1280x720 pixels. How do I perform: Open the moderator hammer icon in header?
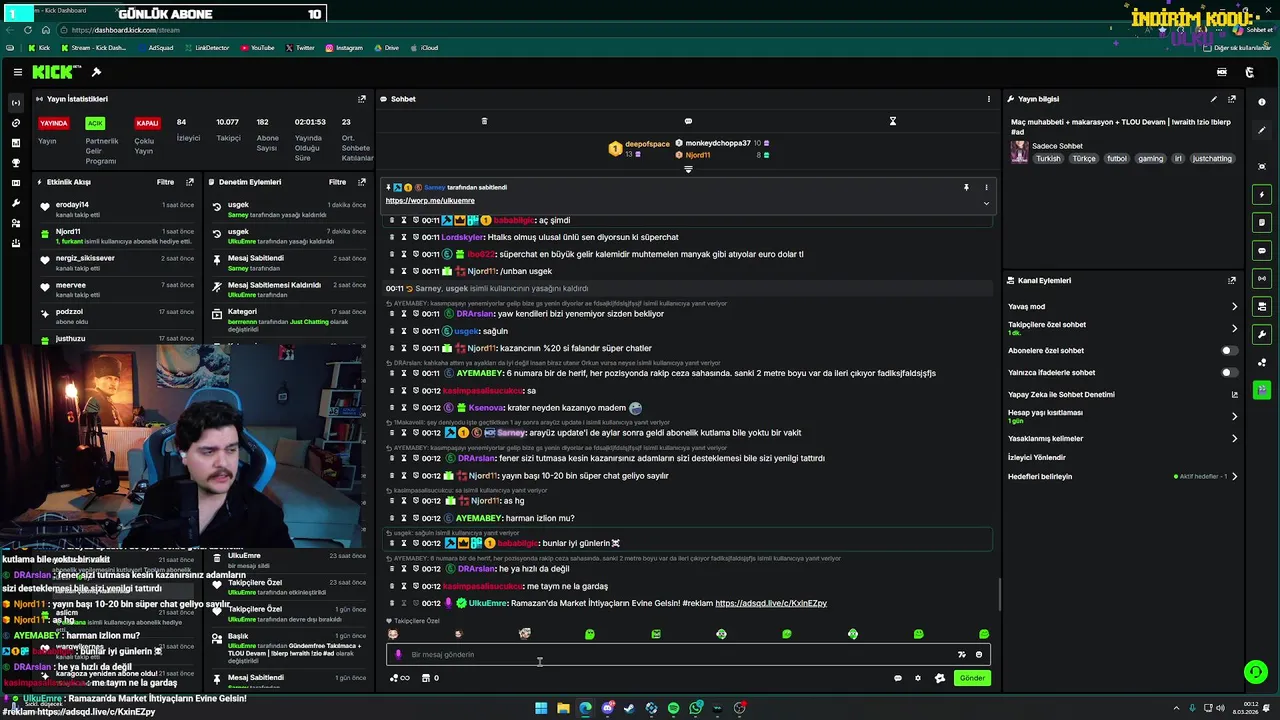[96, 72]
